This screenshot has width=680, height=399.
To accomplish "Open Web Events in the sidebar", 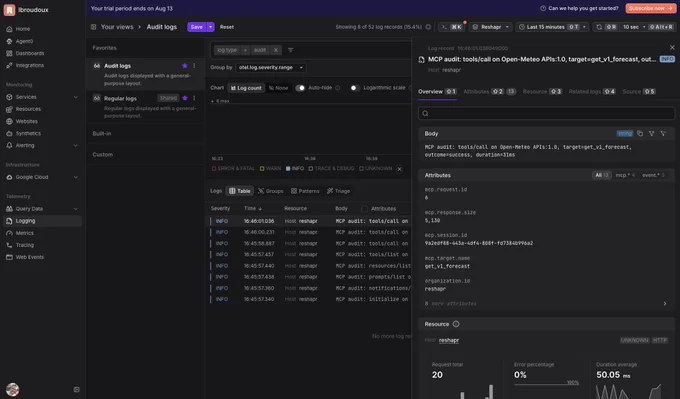I will [x=29, y=257].
